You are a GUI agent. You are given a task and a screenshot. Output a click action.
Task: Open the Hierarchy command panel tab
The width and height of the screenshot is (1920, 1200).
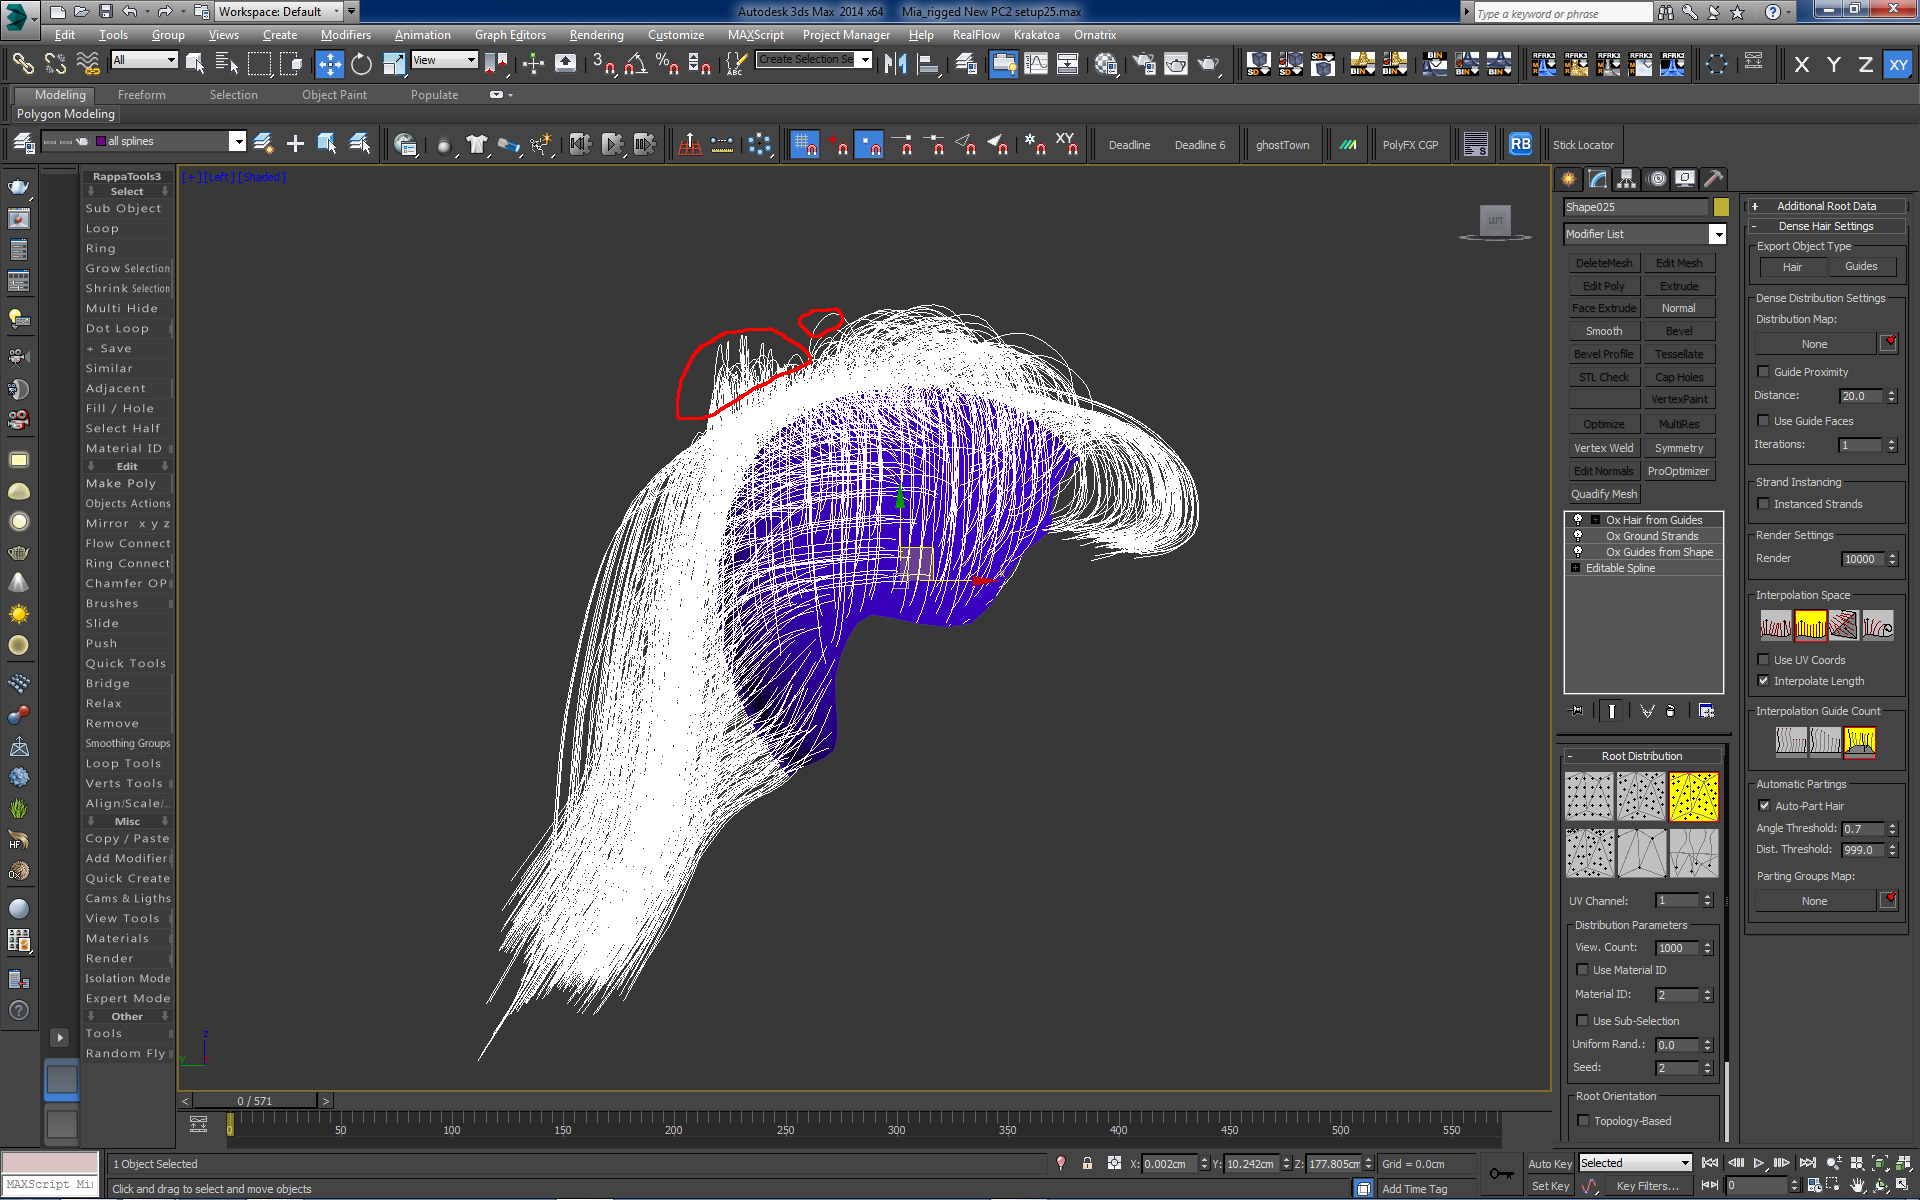[1627, 179]
